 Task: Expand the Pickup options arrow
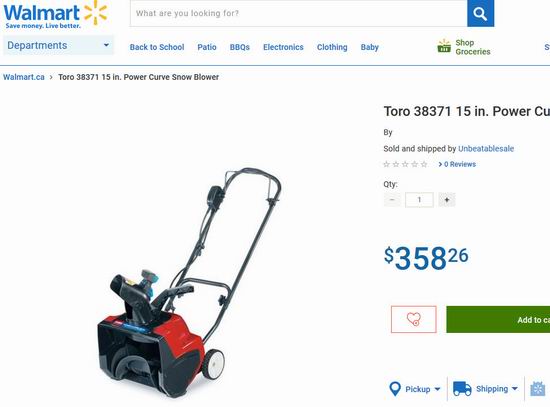tap(437, 389)
